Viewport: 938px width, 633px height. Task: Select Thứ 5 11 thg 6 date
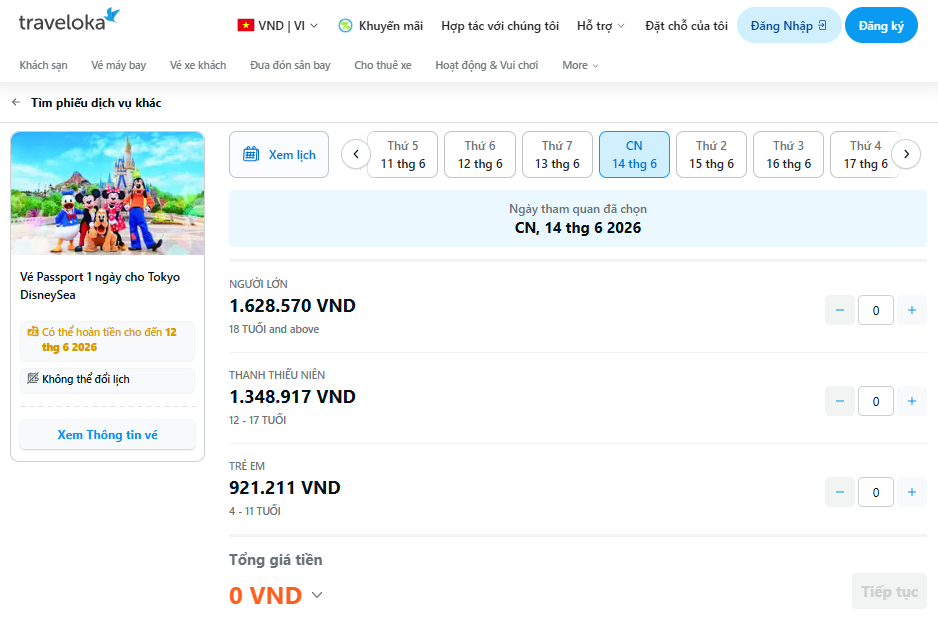[403, 154]
